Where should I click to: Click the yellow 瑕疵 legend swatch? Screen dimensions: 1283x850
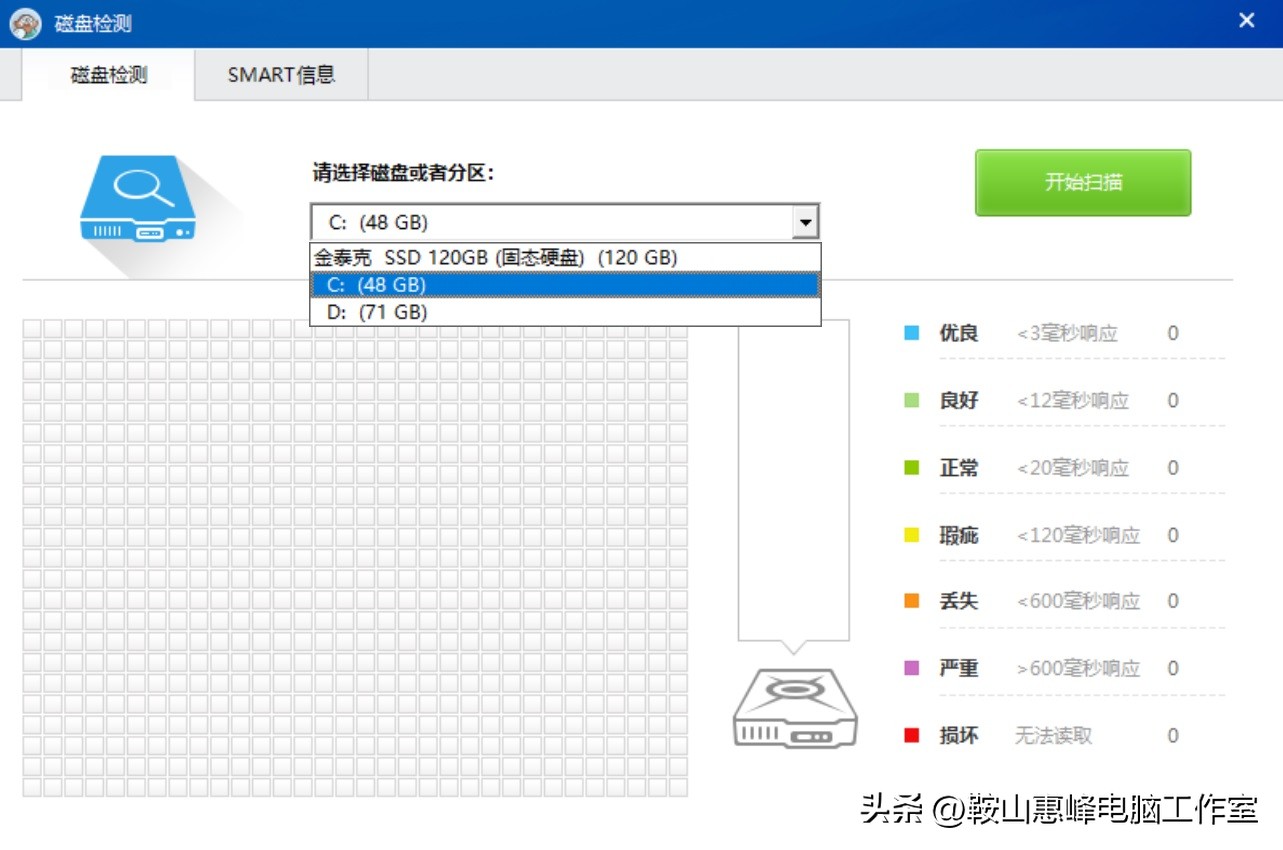click(x=911, y=535)
